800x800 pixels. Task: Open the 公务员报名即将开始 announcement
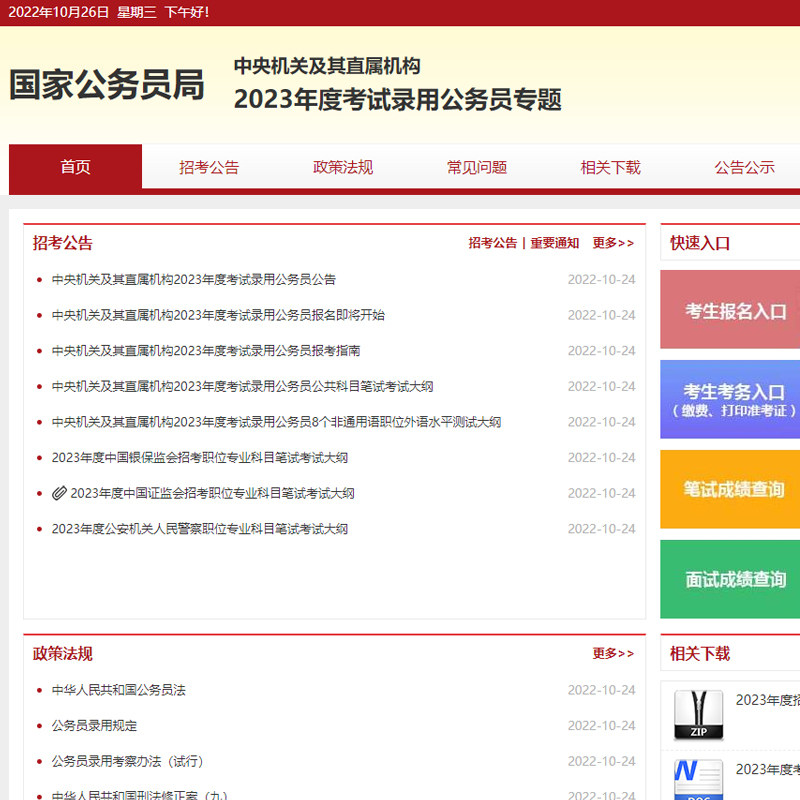click(218, 315)
